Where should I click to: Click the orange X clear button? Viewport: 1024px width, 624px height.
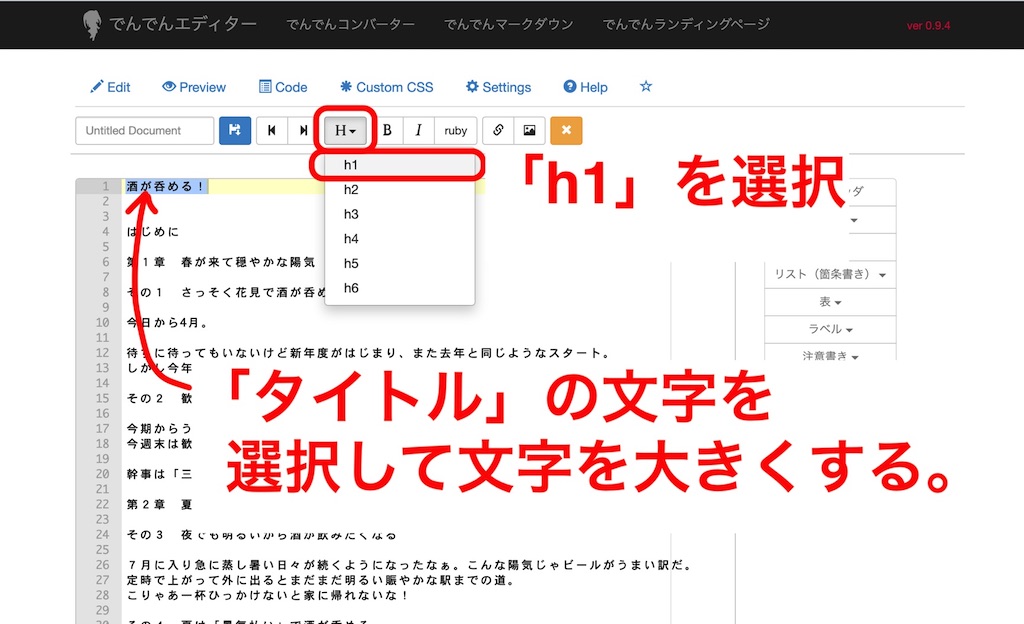[x=566, y=131]
